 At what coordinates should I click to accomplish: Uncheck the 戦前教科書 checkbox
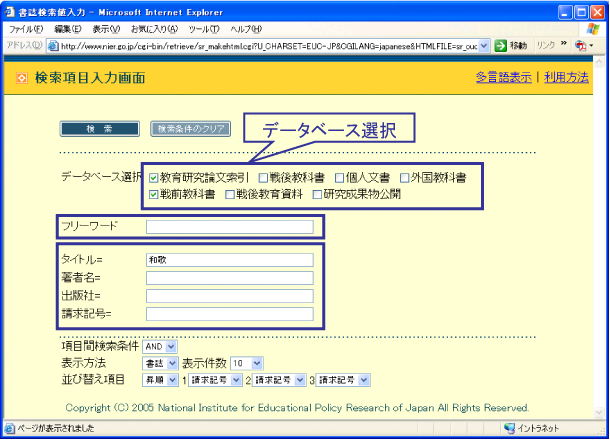[x=154, y=194]
